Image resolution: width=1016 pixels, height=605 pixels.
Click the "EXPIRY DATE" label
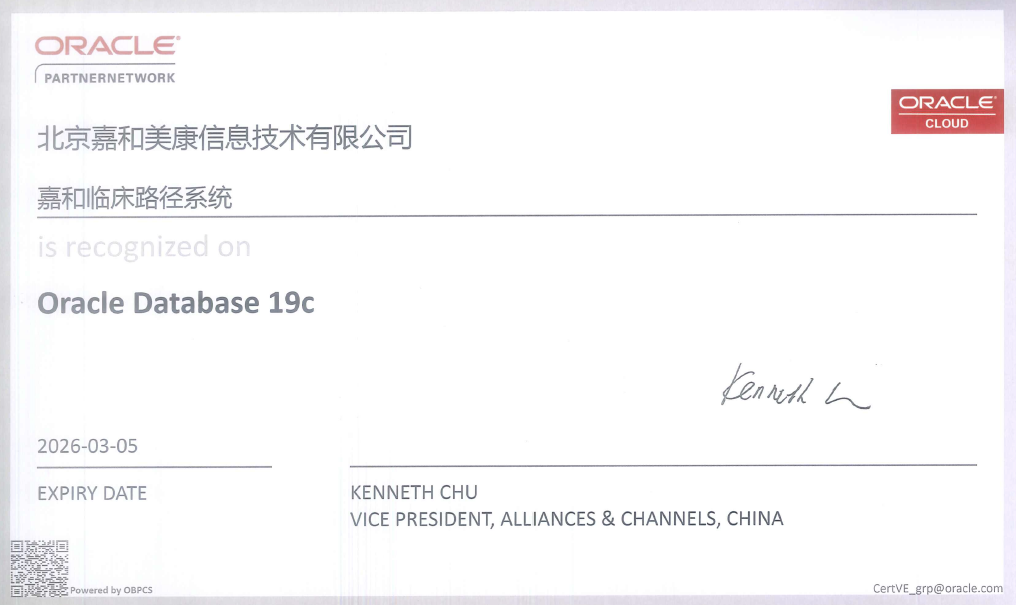pyautogui.click(x=92, y=493)
